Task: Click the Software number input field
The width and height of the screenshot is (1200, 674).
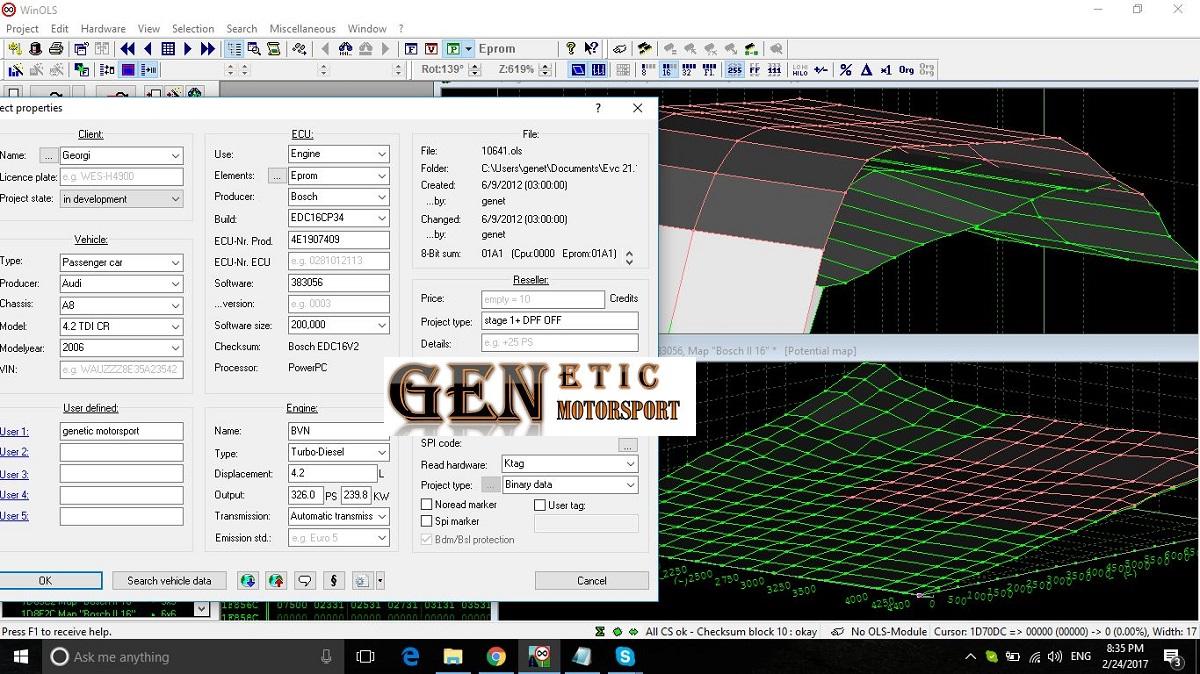Action: (x=338, y=283)
